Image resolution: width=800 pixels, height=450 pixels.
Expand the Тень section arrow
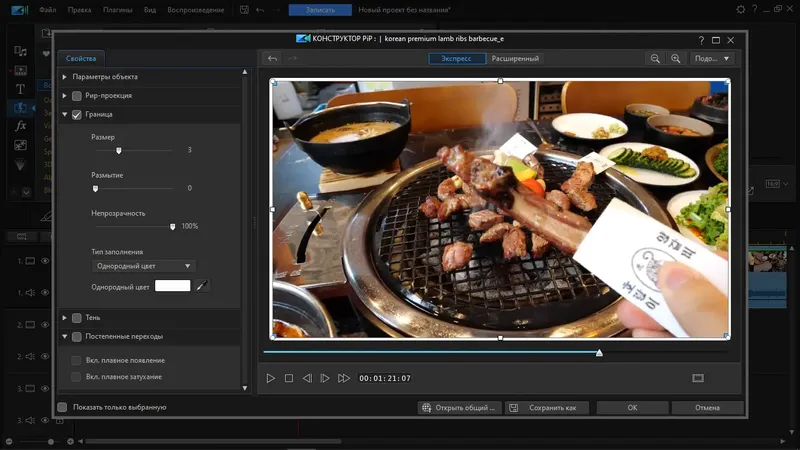click(x=64, y=318)
